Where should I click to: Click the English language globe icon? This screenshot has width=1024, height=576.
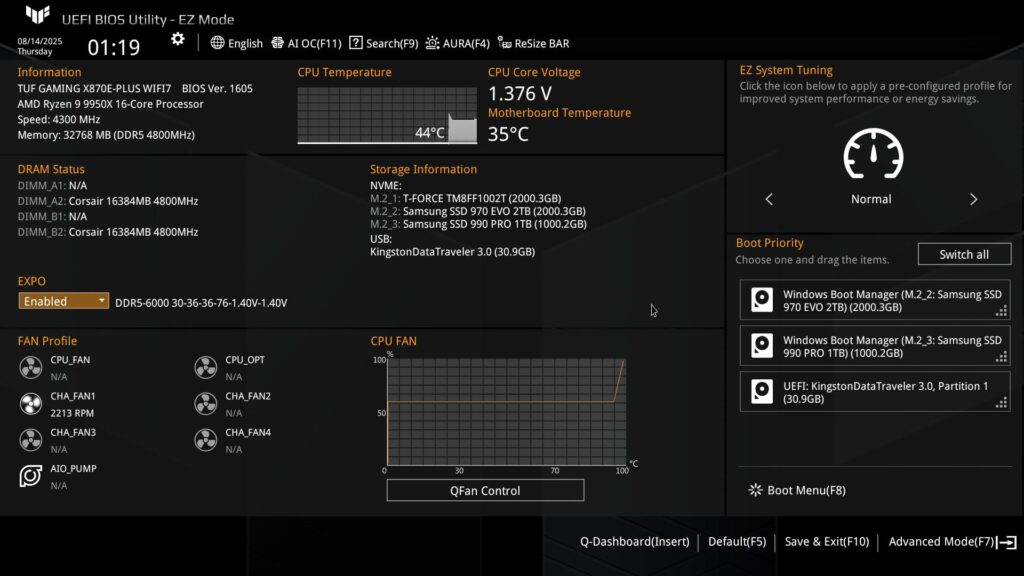(x=217, y=43)
